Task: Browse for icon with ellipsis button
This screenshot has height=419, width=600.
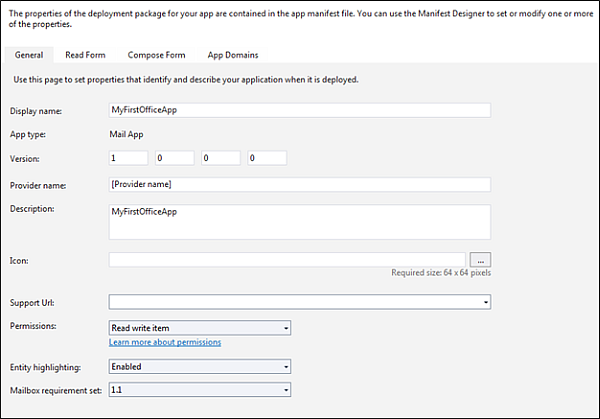Action: tap(480, 260)
